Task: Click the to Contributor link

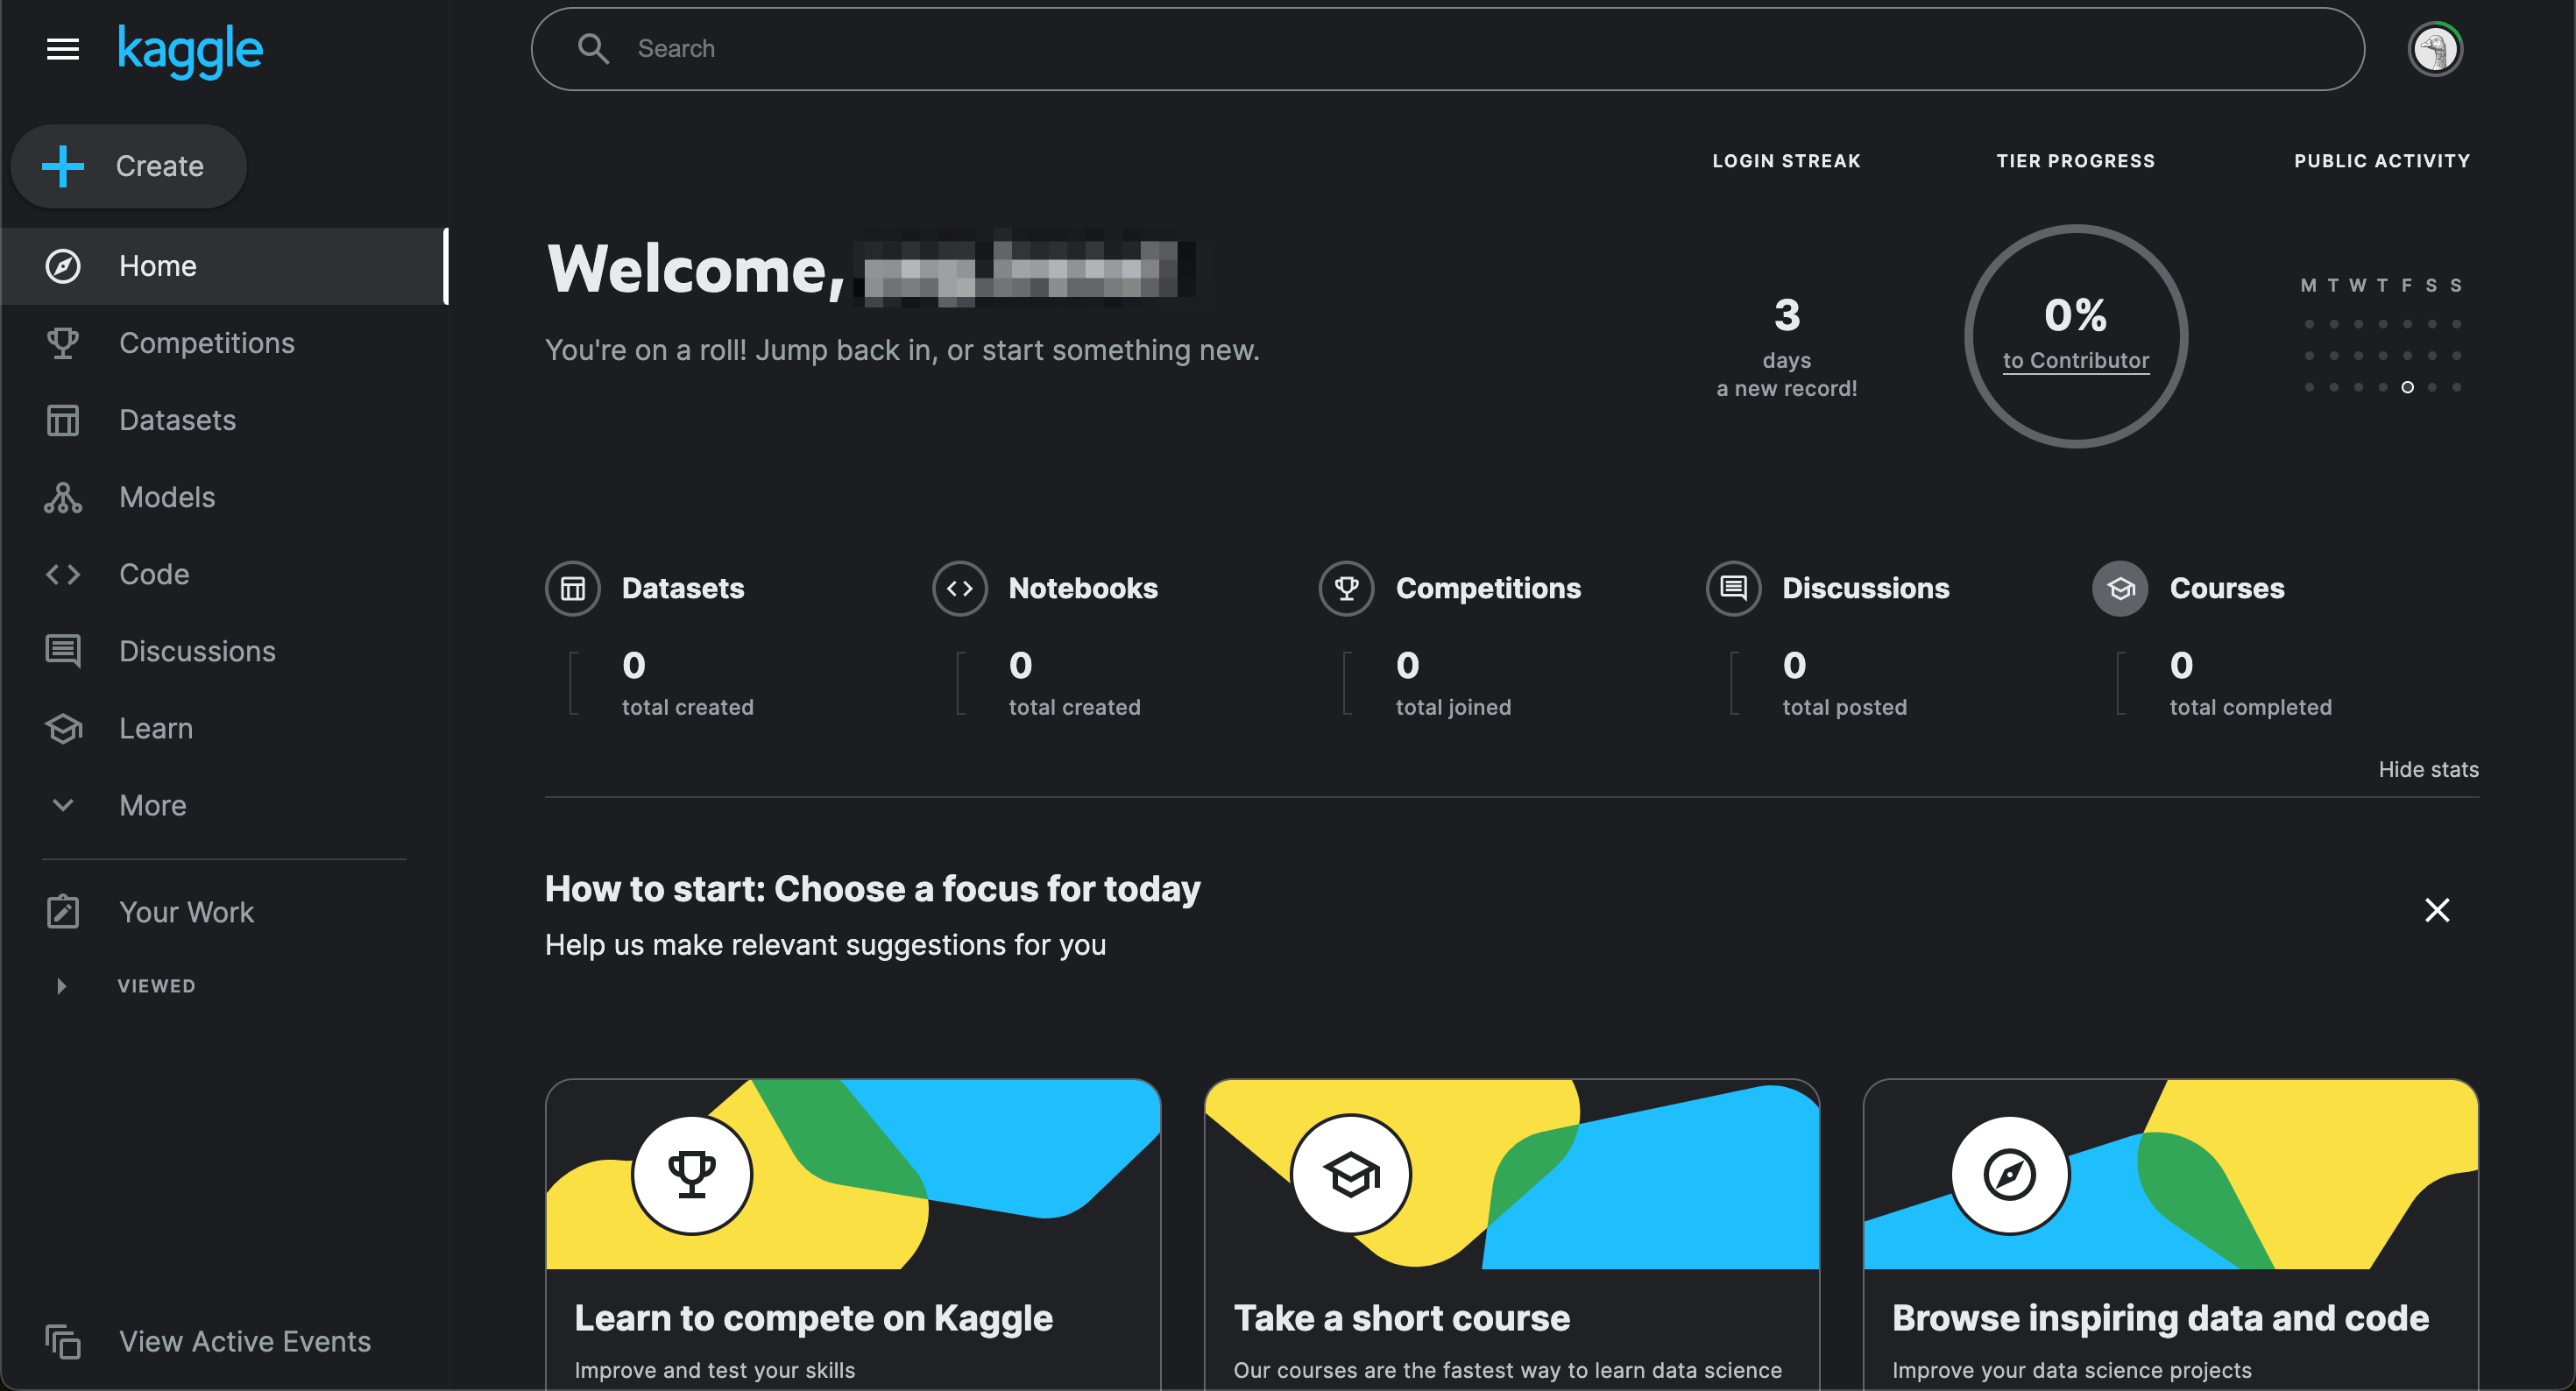Action: pos(2075,361)
